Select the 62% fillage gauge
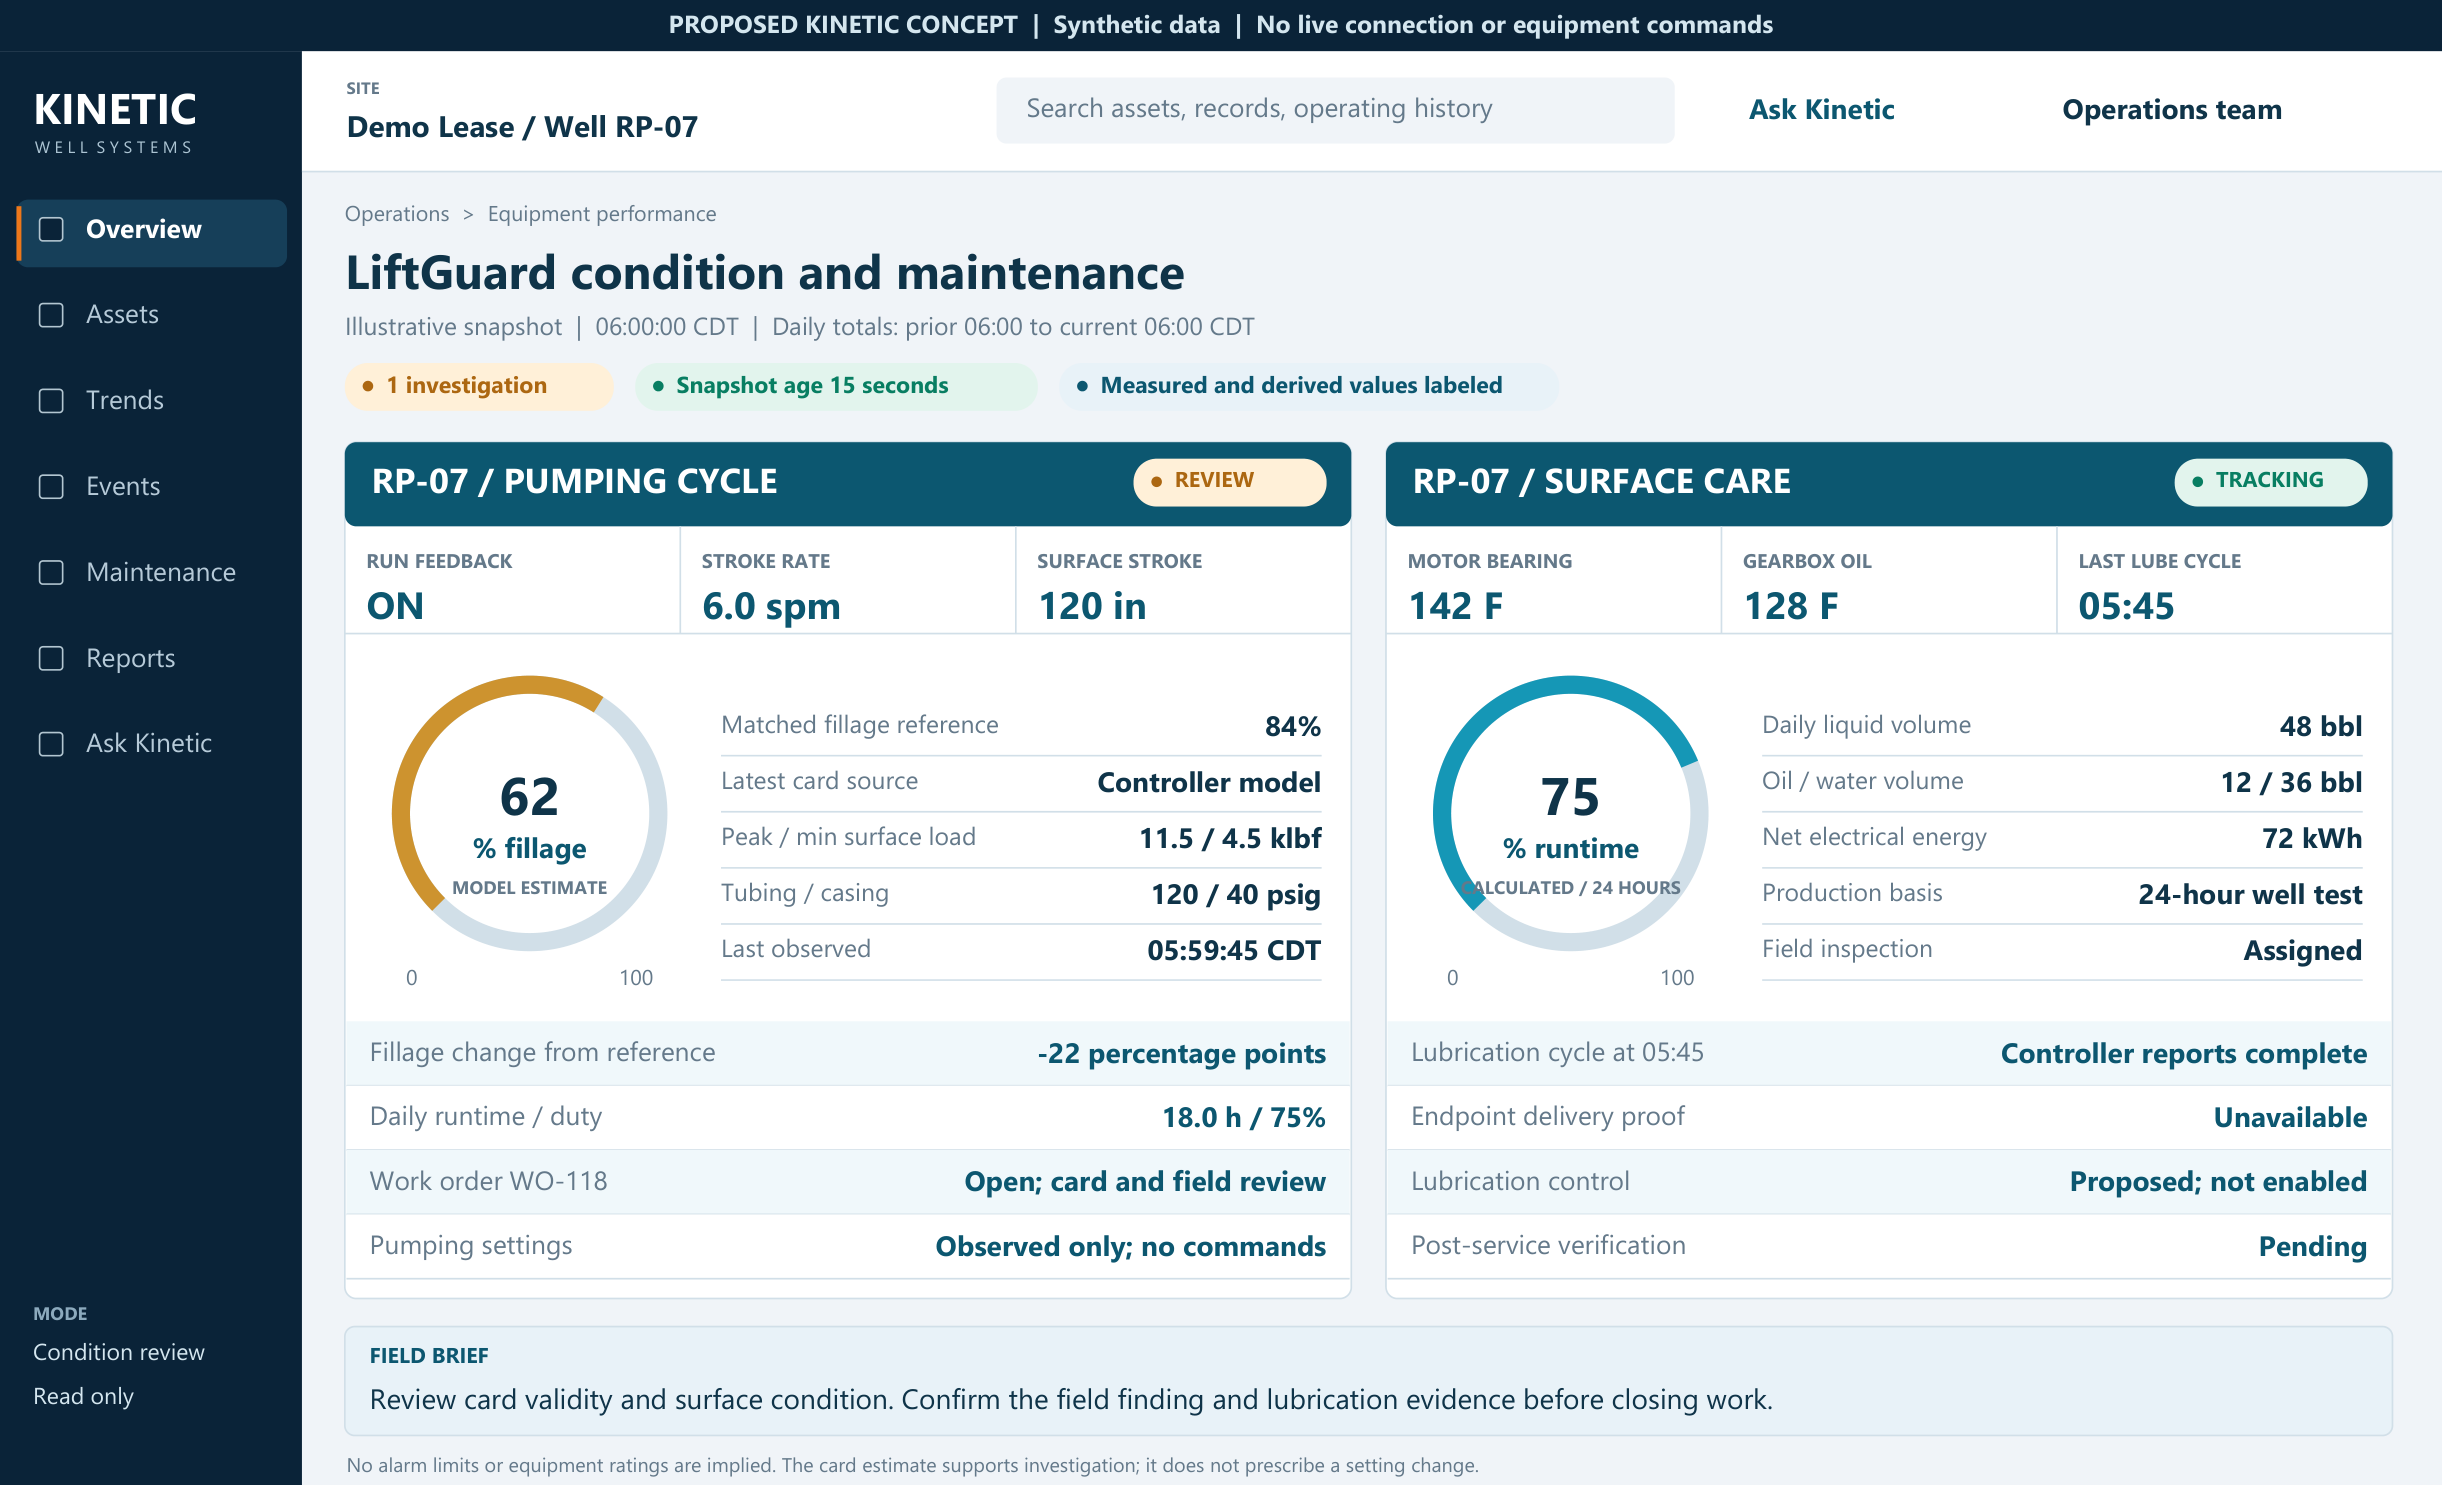Image resolution: width=2442 pixels, height=1485 pixels. point(529,814)
